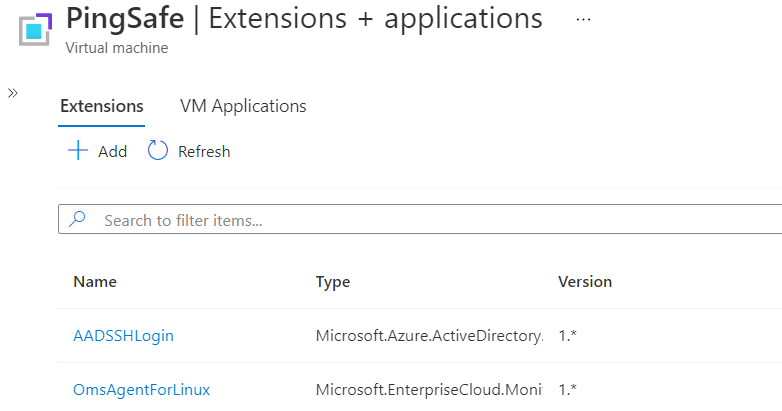The width and height of the screenshot is (782, 411).
Task: Click the plus icon to add extension
Action: (x=78, y=151)
